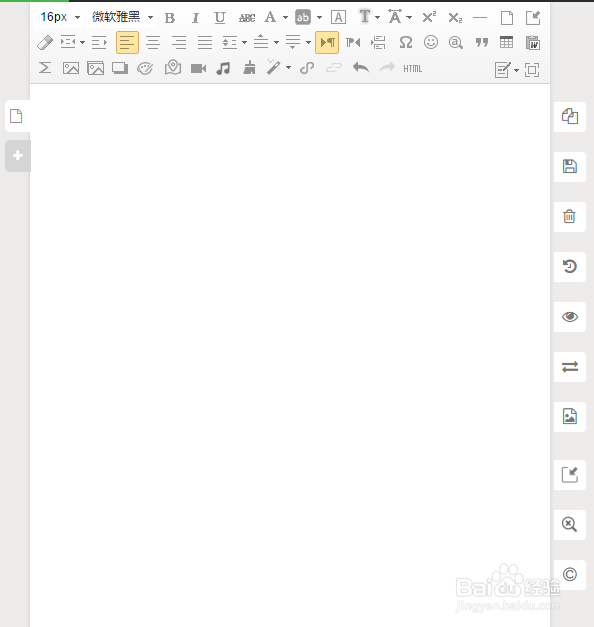Undo the last action
The height and width of the screenshot is (627, 594).
click(x=361, y=68)
